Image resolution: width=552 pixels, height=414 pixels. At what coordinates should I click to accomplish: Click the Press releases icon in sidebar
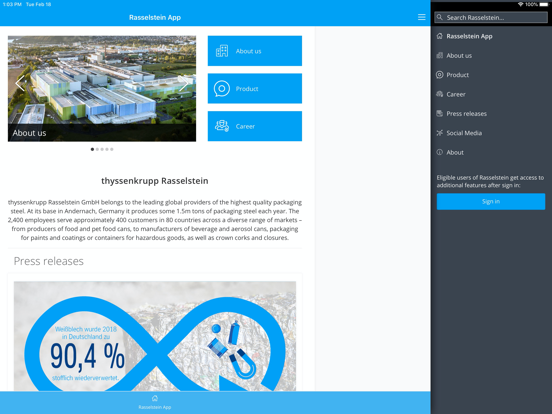coord(439,113)
